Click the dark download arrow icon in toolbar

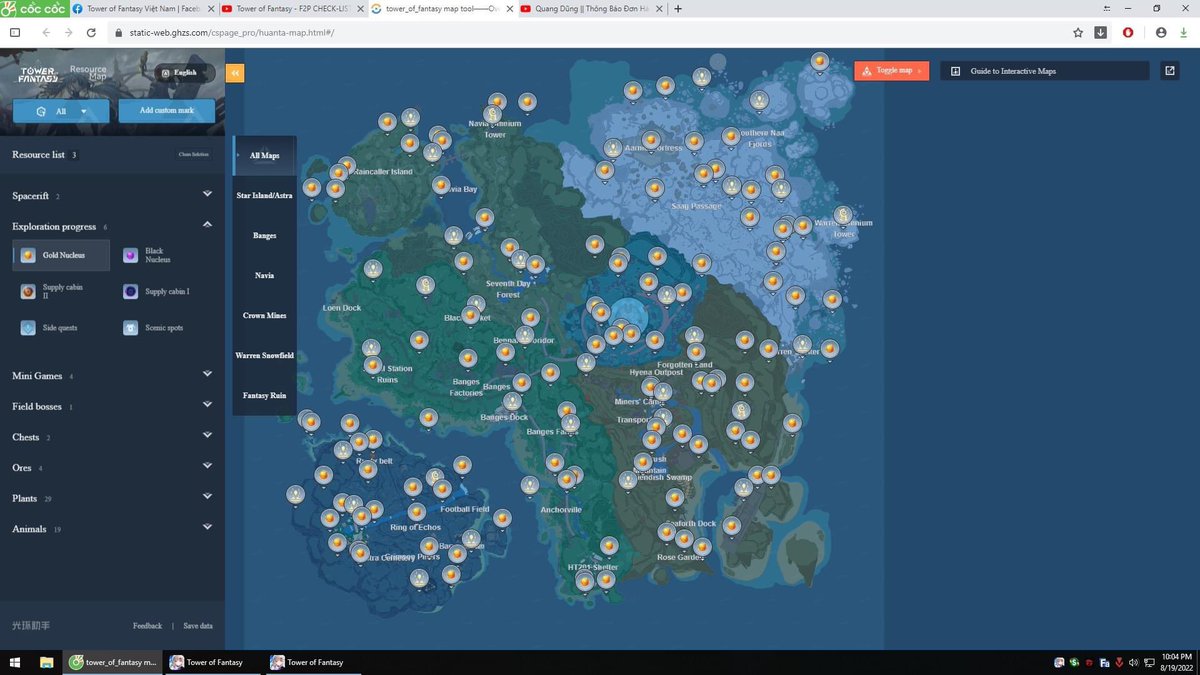(x=1101, y=32)
